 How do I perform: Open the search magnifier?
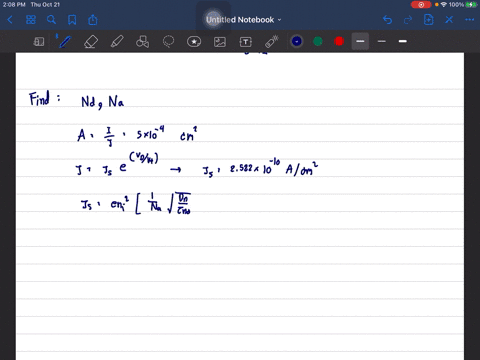(x=51, y=20)
